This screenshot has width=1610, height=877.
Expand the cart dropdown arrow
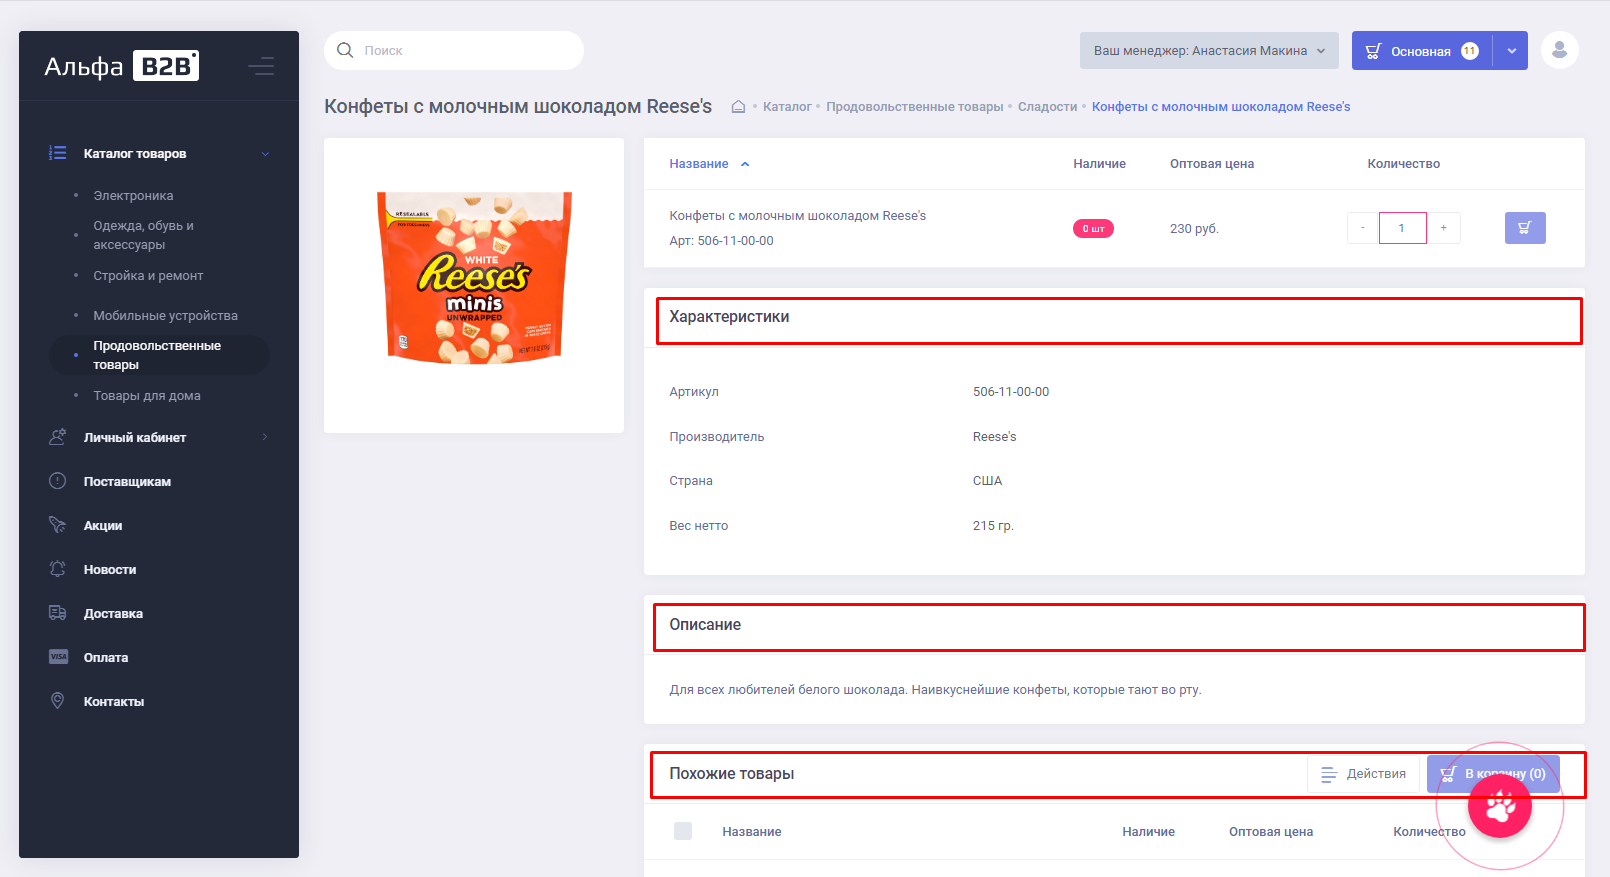pos(1511,51)
